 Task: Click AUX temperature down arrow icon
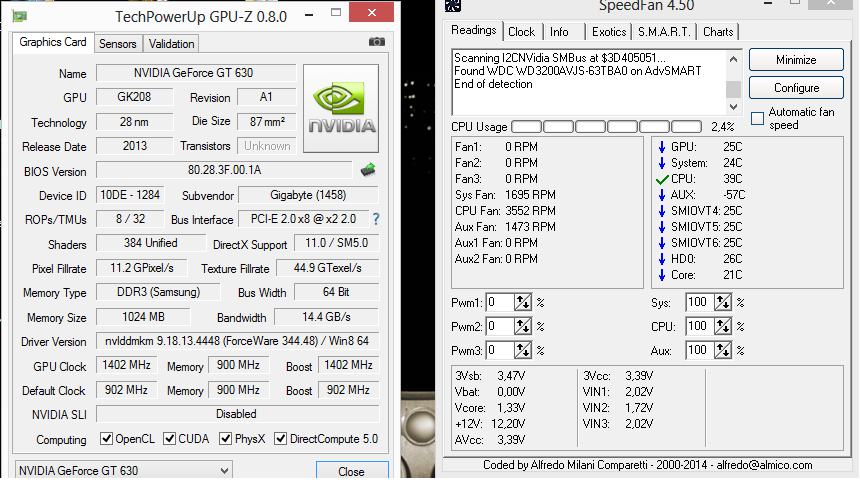[x=661, y=195]
